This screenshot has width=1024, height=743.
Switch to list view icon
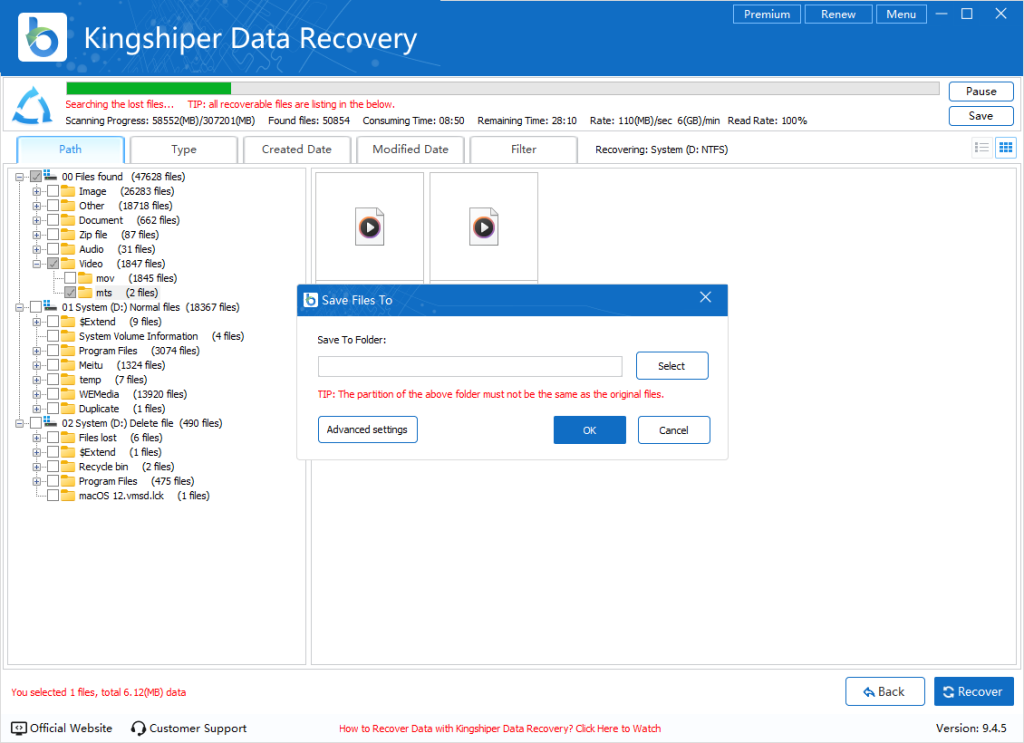coord(981,148)
